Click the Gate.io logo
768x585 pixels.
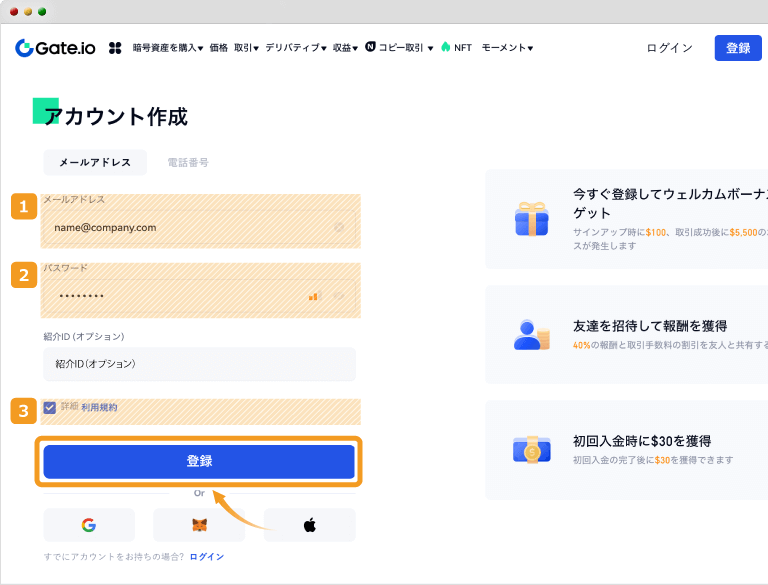[55, 48]
